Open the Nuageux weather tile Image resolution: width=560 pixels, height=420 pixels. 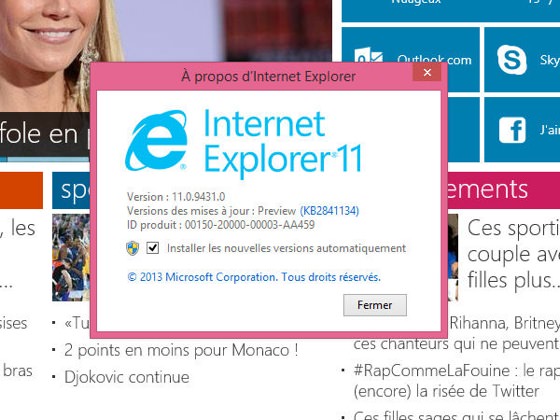(451, 11)
